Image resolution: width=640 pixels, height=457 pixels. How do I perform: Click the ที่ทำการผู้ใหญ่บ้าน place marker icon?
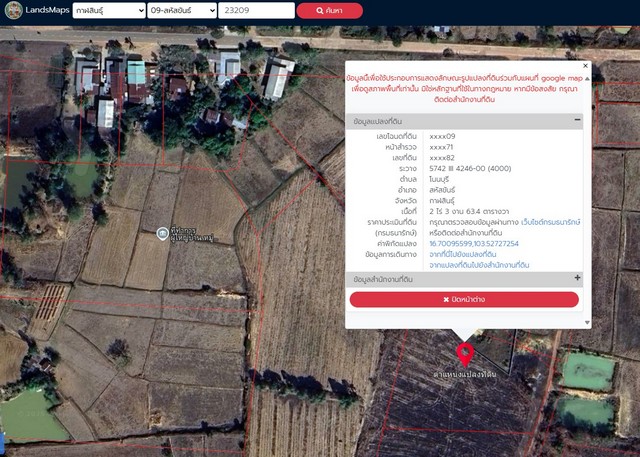pyautogui.click(x=162, y=234)
